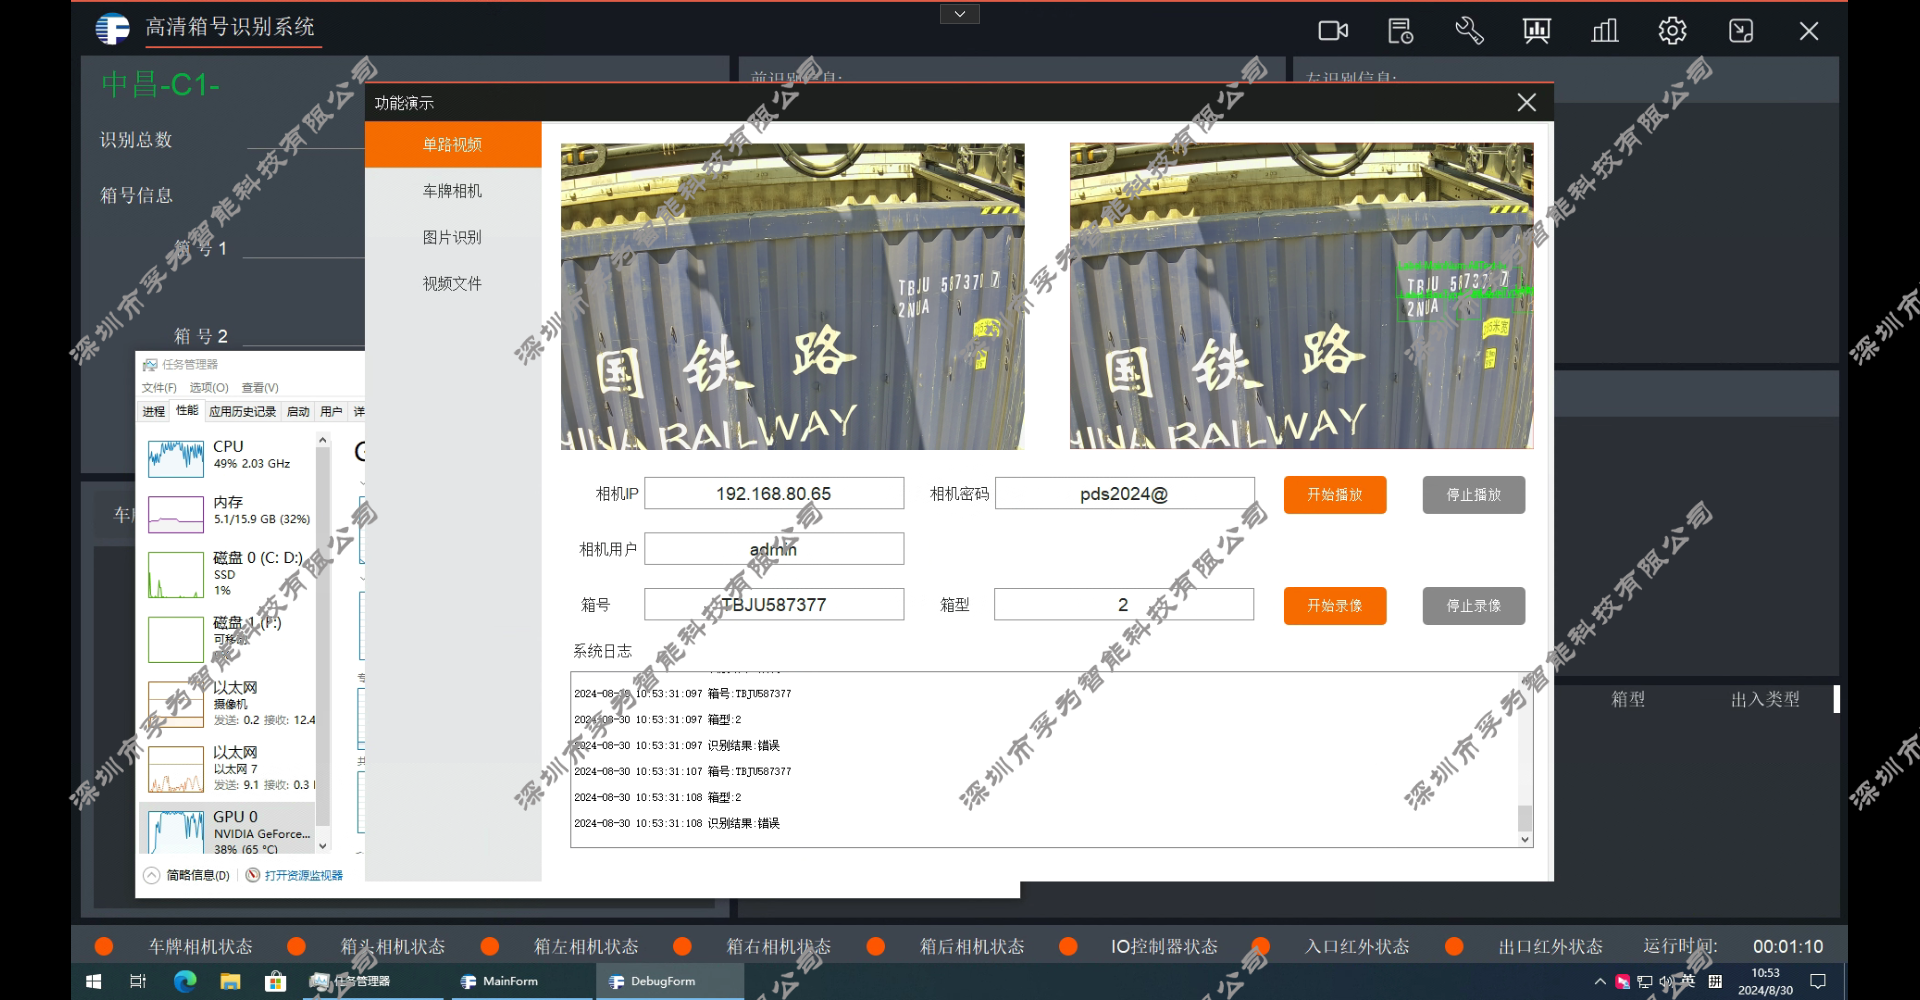The width and height of the screenshot is (1920, 1000).
Task: Select the 单路视频 tab
Action: point(453,145)
